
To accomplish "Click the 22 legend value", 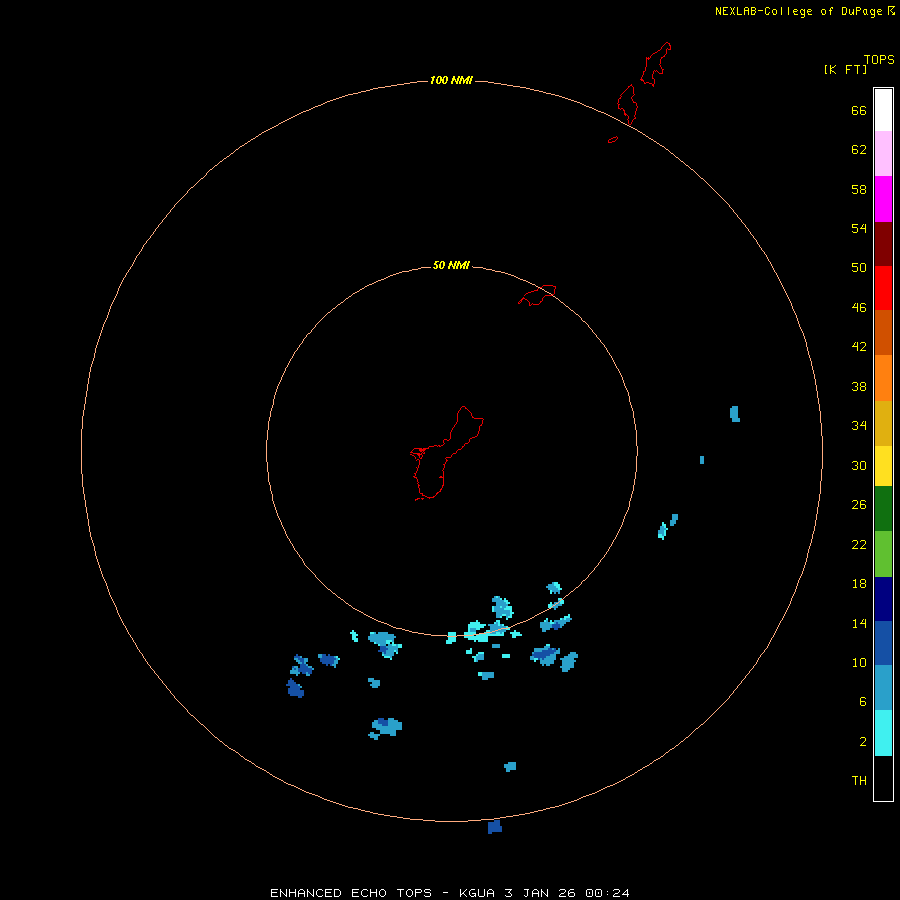I will pyautogui.click(x=859, y=545).
